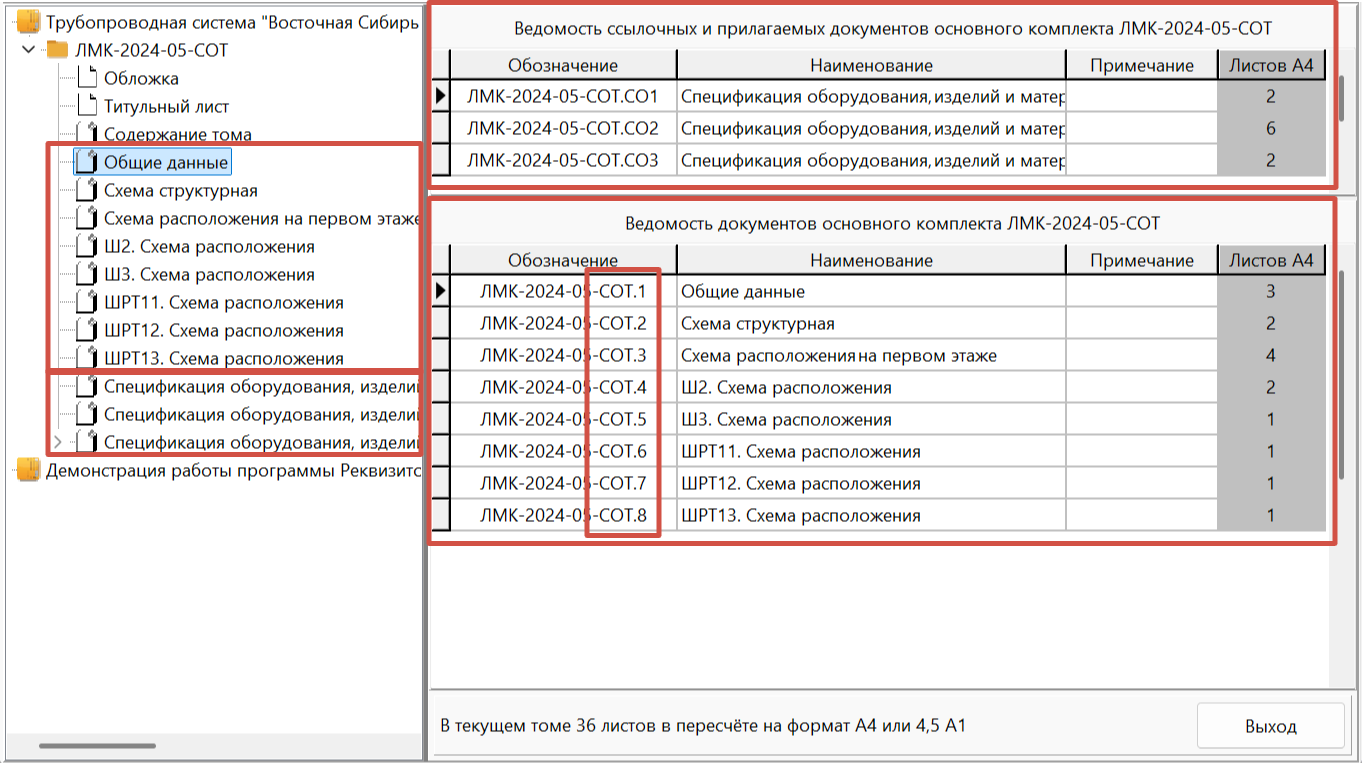The height and width of the screenshot is (763, 1362).
Task: Click the ЛМК-2024-05-СОТ.СО3 cell
Action: [x=563, y=160]
